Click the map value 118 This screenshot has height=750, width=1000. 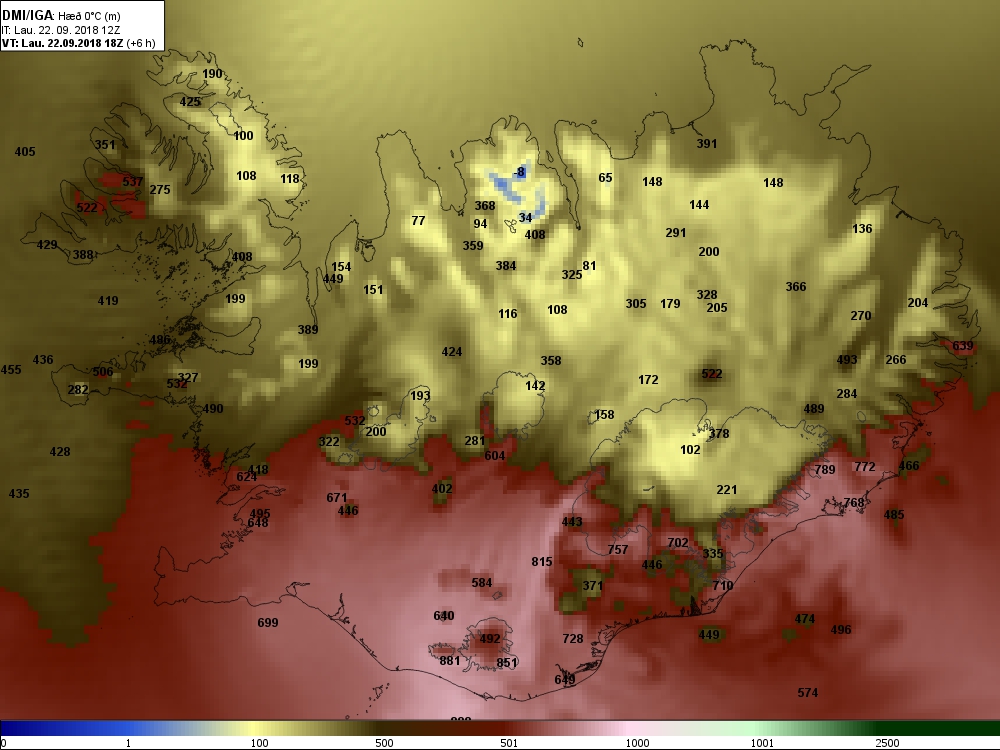pos(290,179)
